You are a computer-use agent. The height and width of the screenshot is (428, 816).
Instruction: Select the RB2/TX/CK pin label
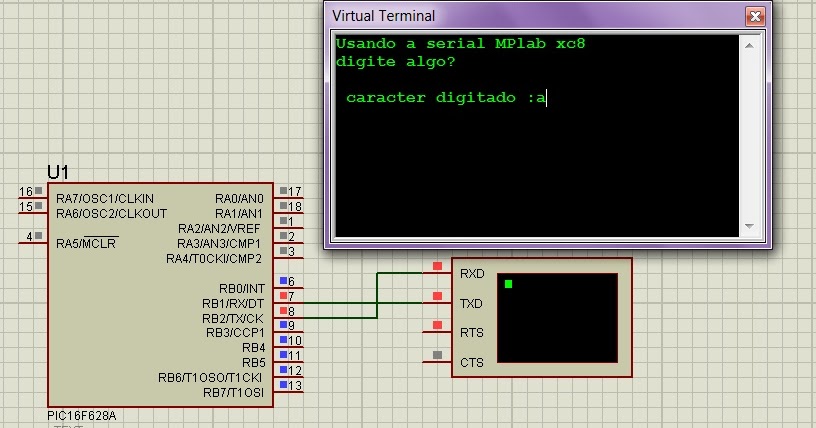pos(233,319)
